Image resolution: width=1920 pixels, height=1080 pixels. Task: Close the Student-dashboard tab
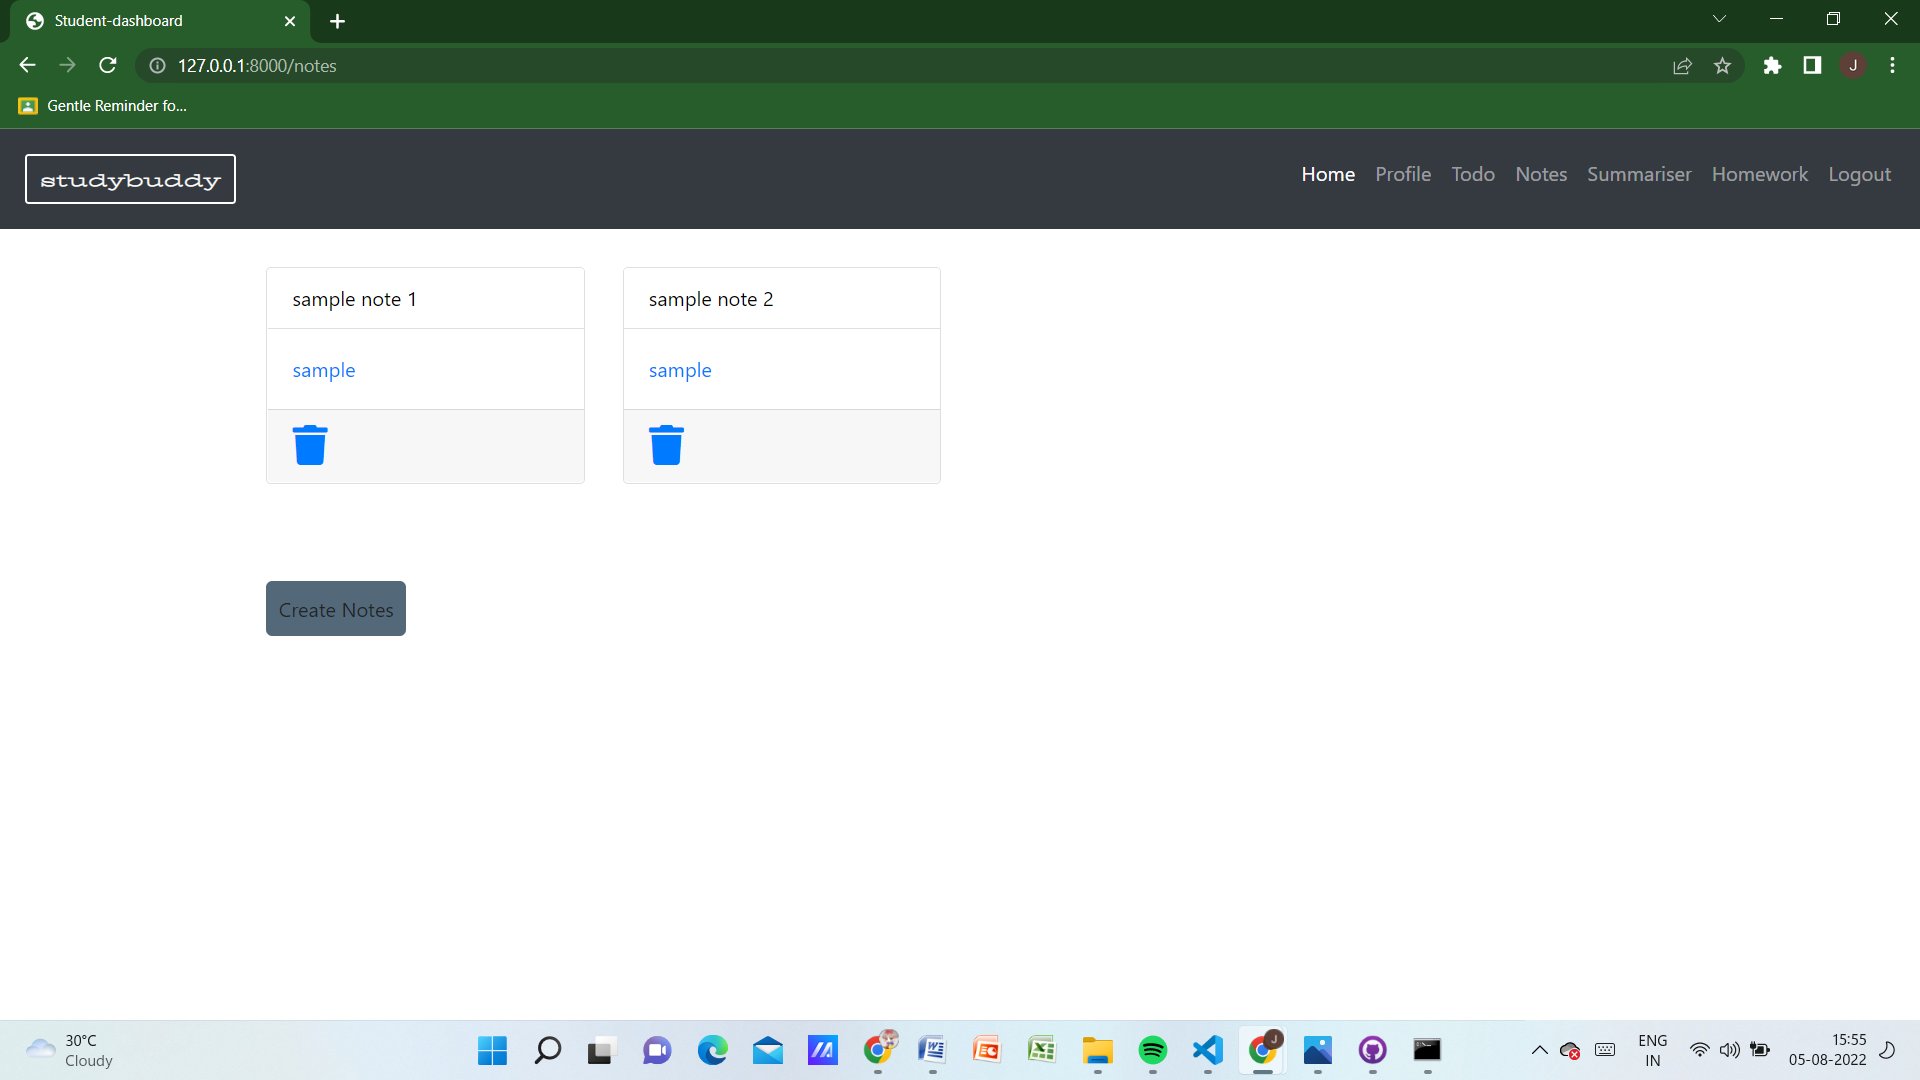(x=290, y=21)
